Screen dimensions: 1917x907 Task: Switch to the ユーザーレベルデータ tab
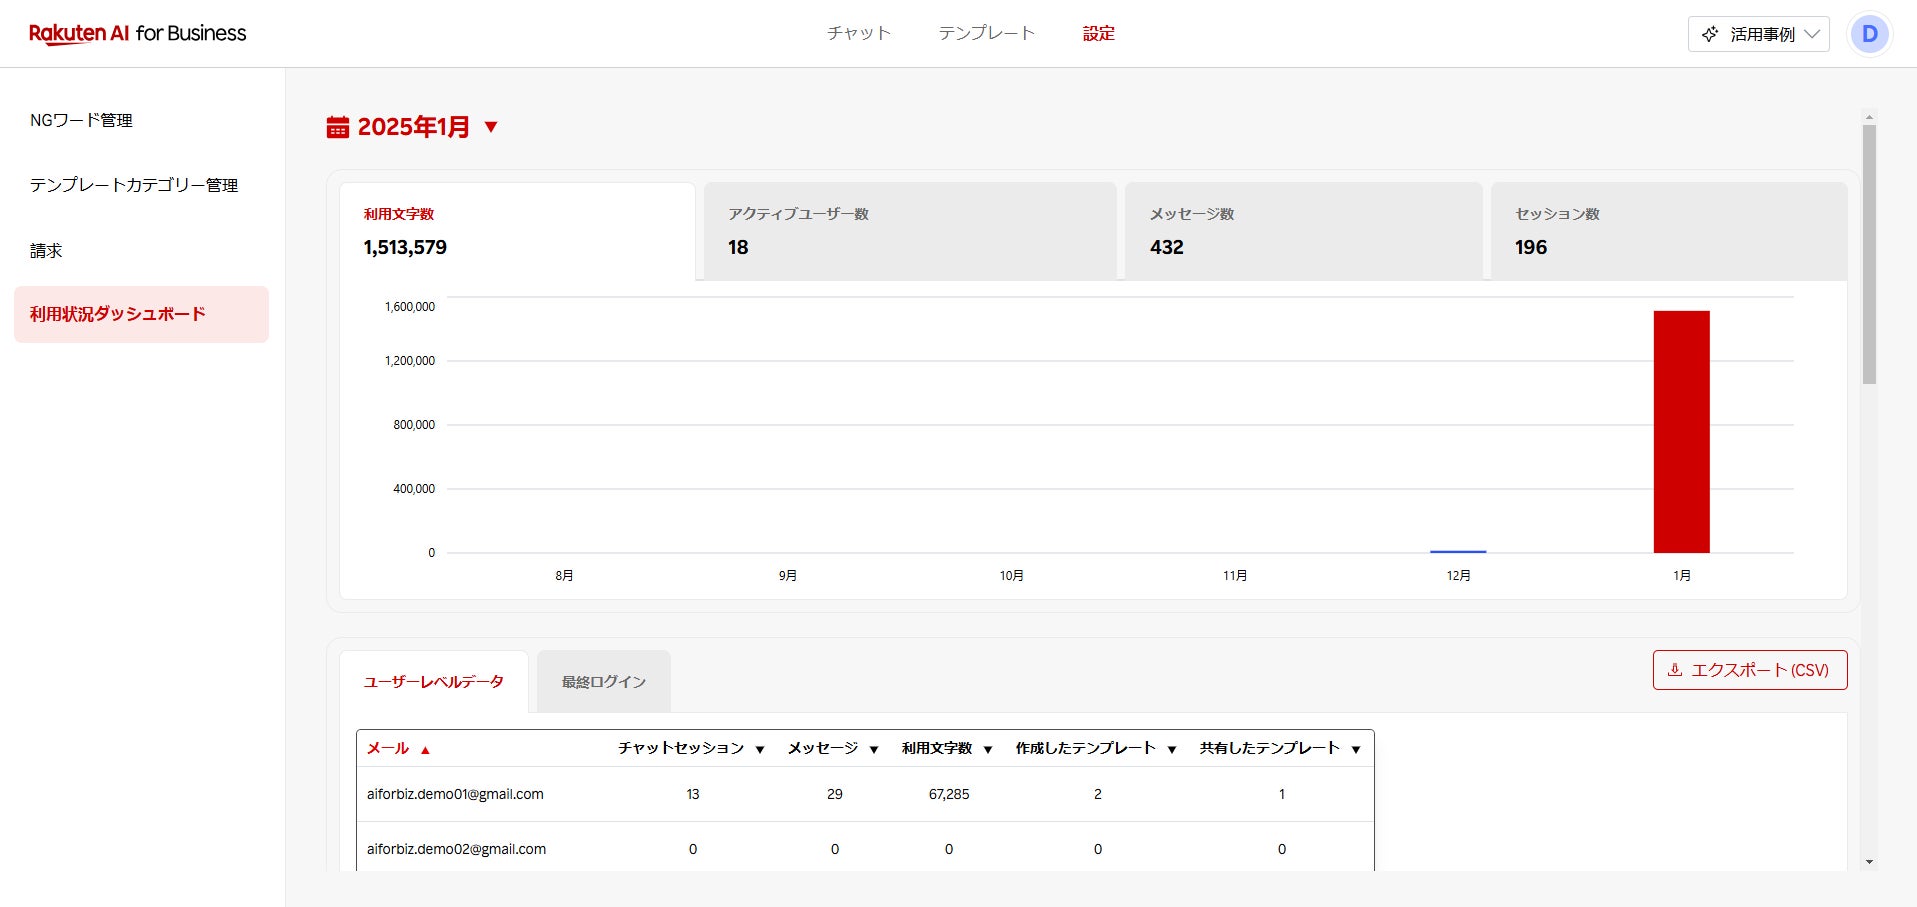pyautogui.click(x=433, y=682)
